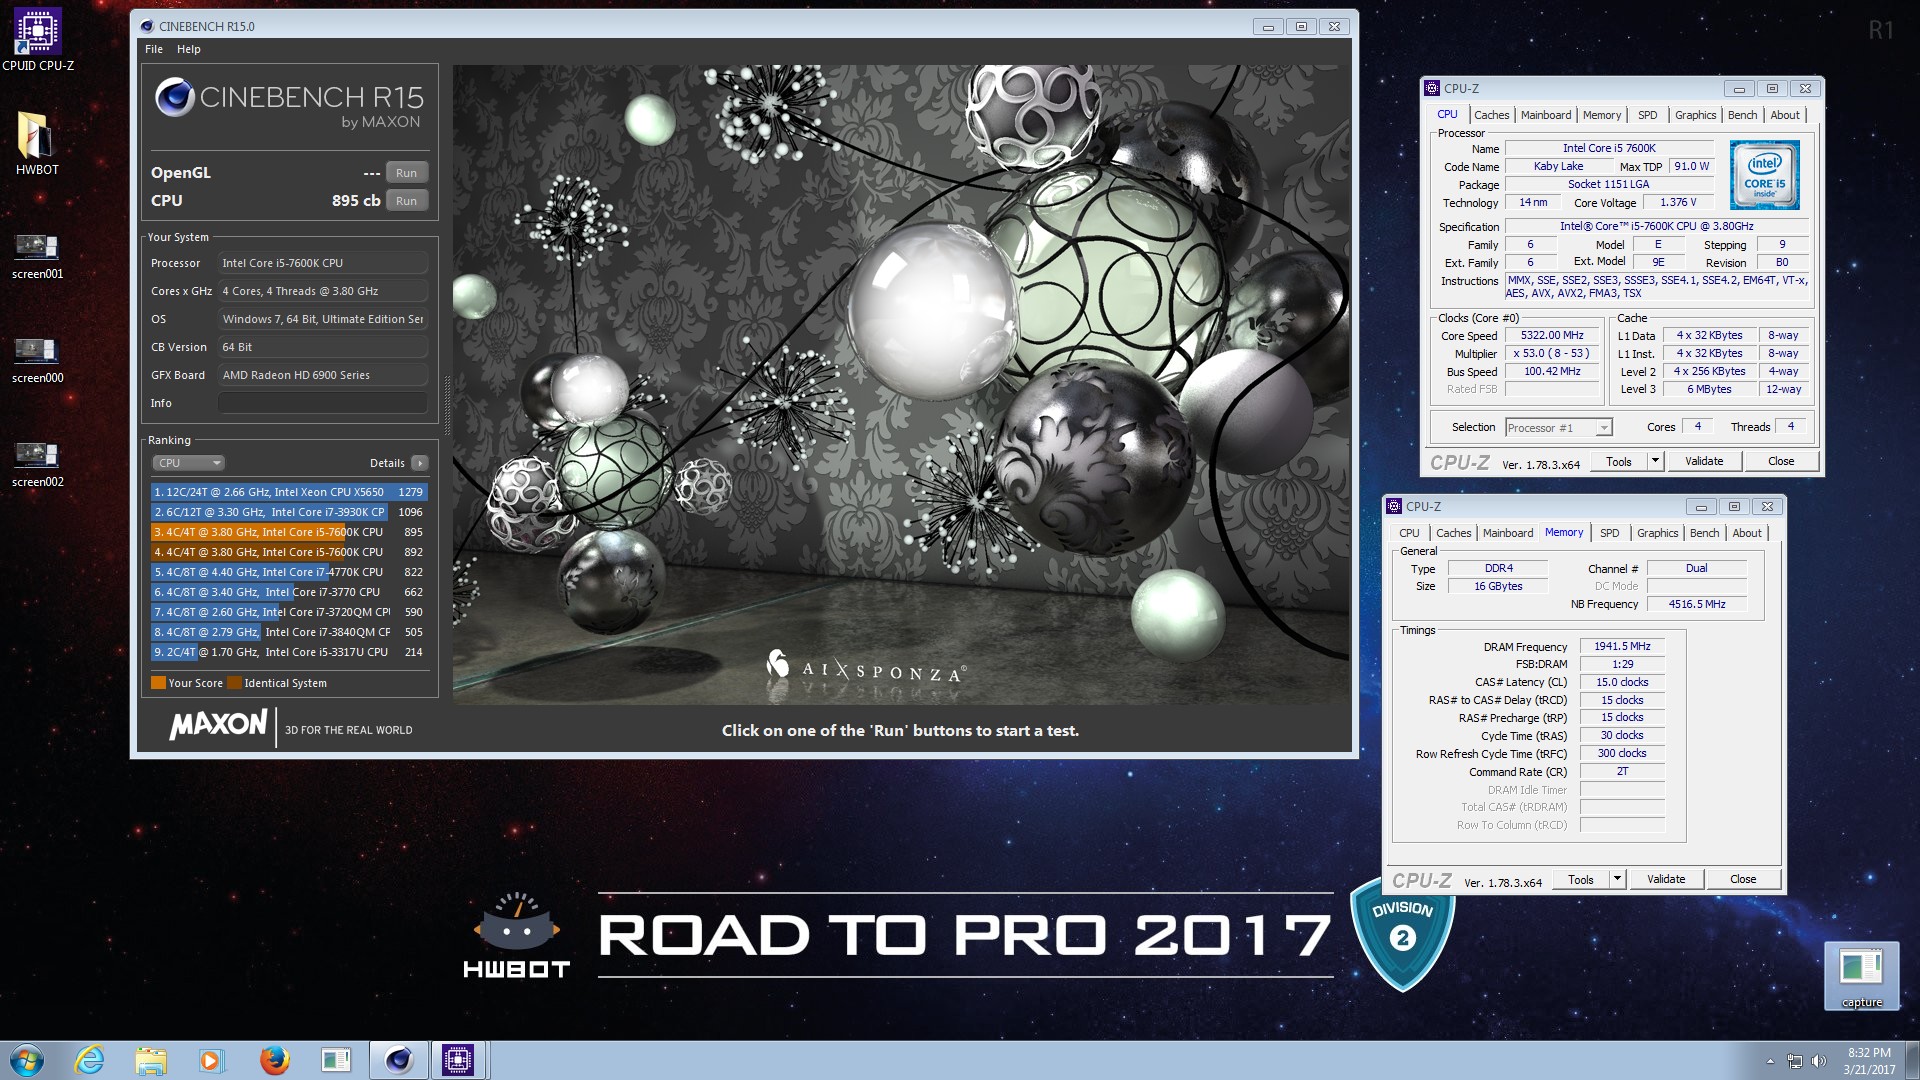Select ranking row i5-7600K 892
This screenshot has width=1920, height=1080.
point(289,552)
